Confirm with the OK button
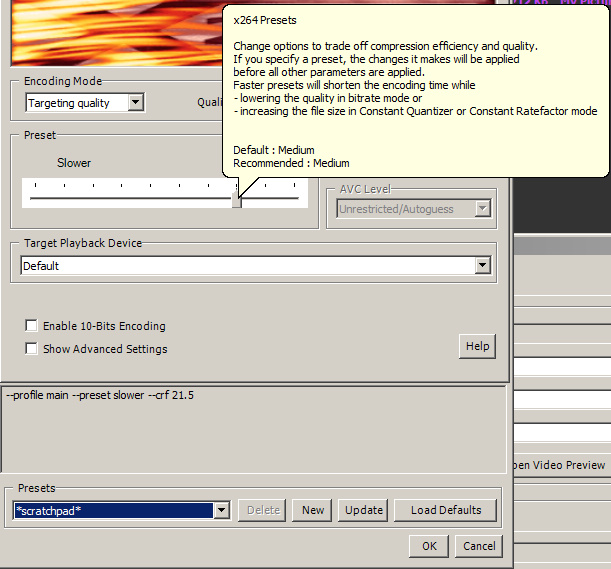 [x=429, y=546]
